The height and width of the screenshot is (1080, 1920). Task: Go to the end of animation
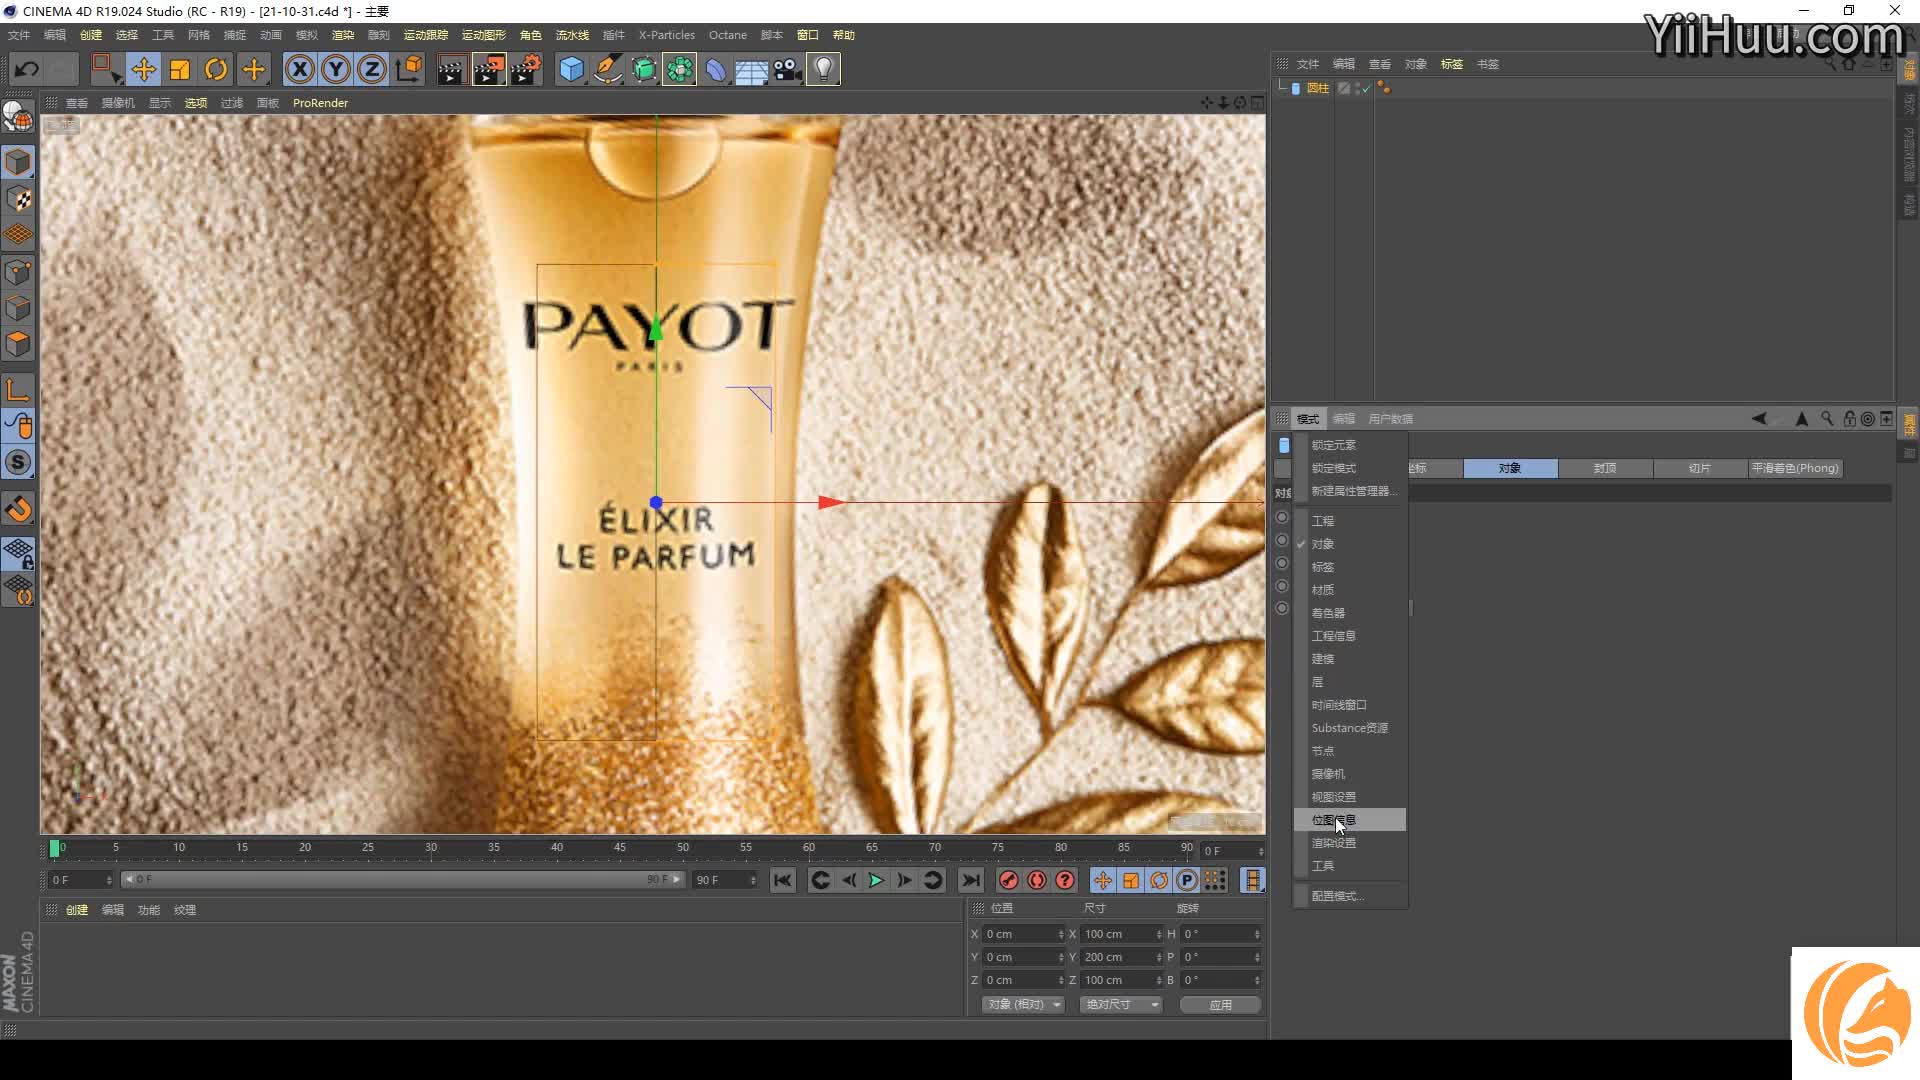click(970, 880)
